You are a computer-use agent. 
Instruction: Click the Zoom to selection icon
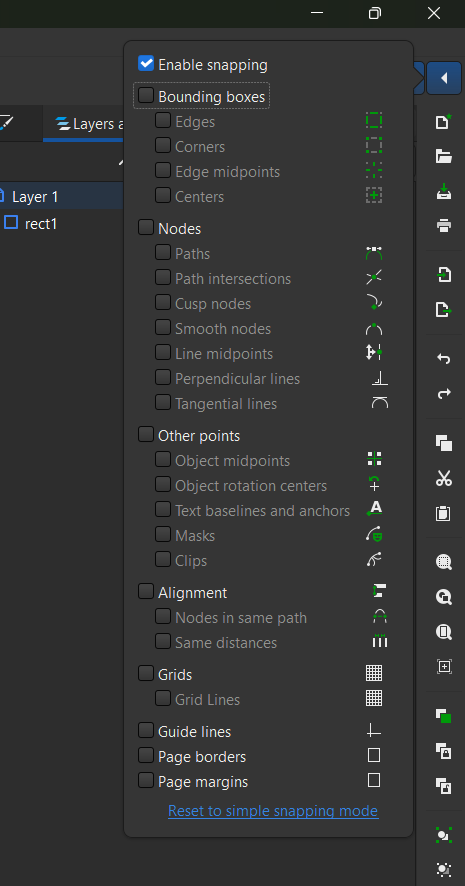tap(444, 562)
